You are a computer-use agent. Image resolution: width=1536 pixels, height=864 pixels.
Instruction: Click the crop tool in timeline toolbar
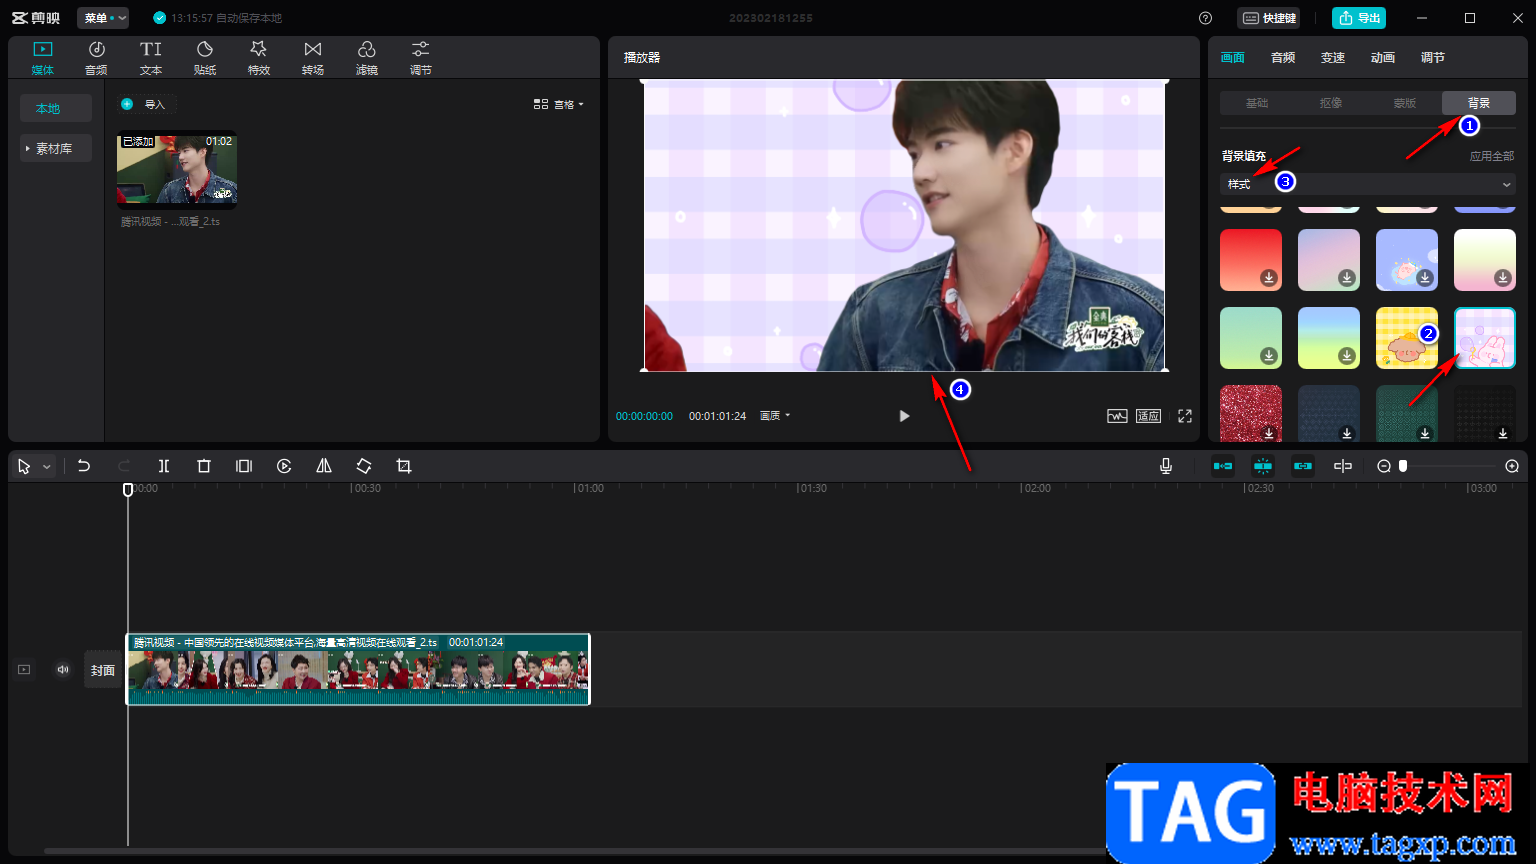pos(404,466)
